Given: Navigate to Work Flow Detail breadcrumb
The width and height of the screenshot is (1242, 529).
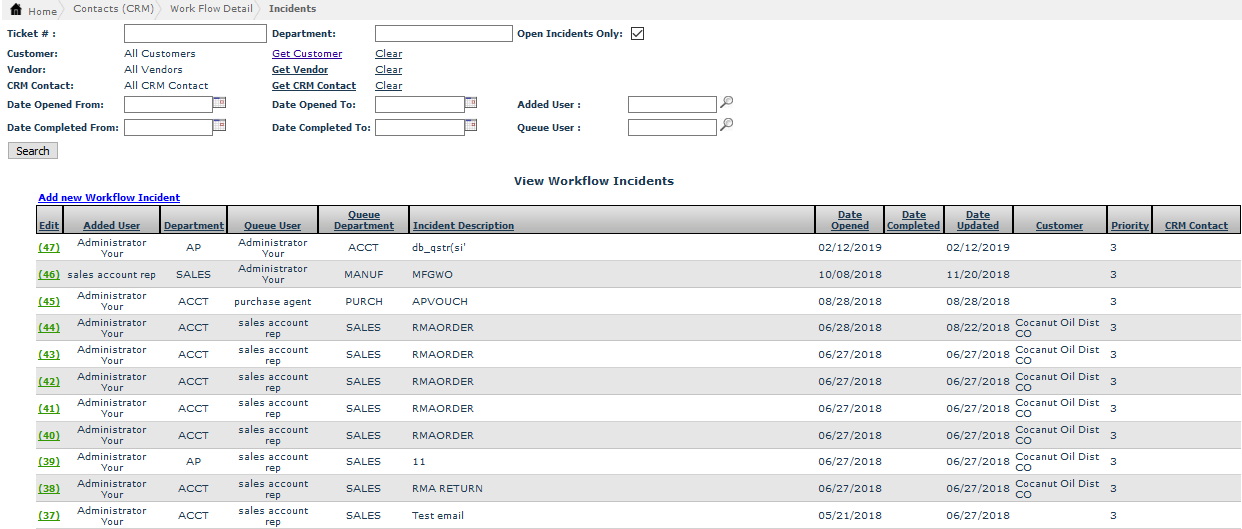Looking at the screenshot, I should (x=210, y=9).
